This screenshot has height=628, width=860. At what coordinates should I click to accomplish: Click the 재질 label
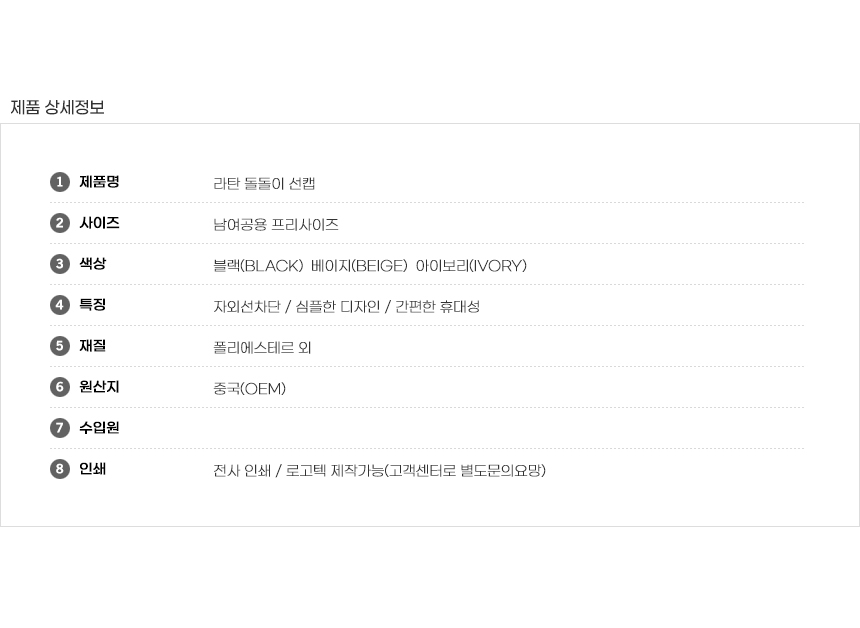tap(93, 346)
